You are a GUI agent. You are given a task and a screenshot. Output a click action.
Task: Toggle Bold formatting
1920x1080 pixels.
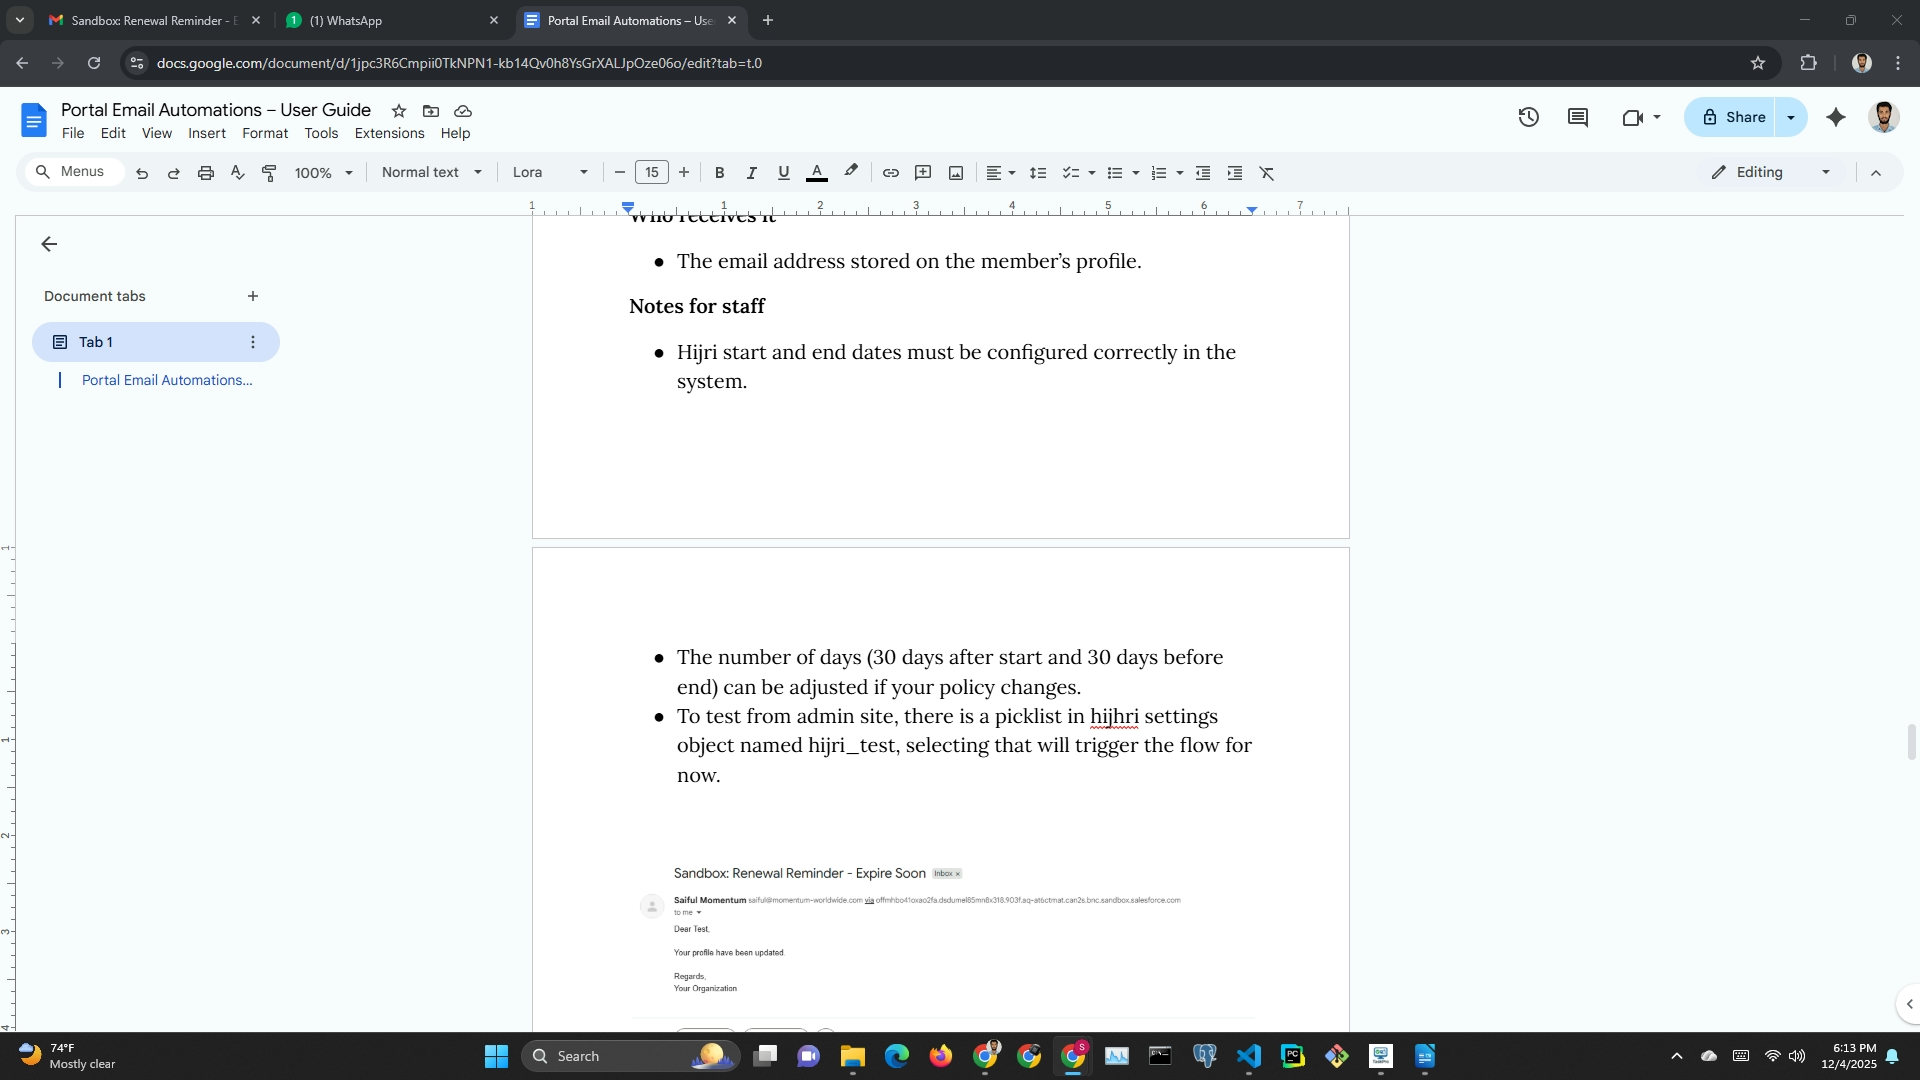[x=719, y=173]
